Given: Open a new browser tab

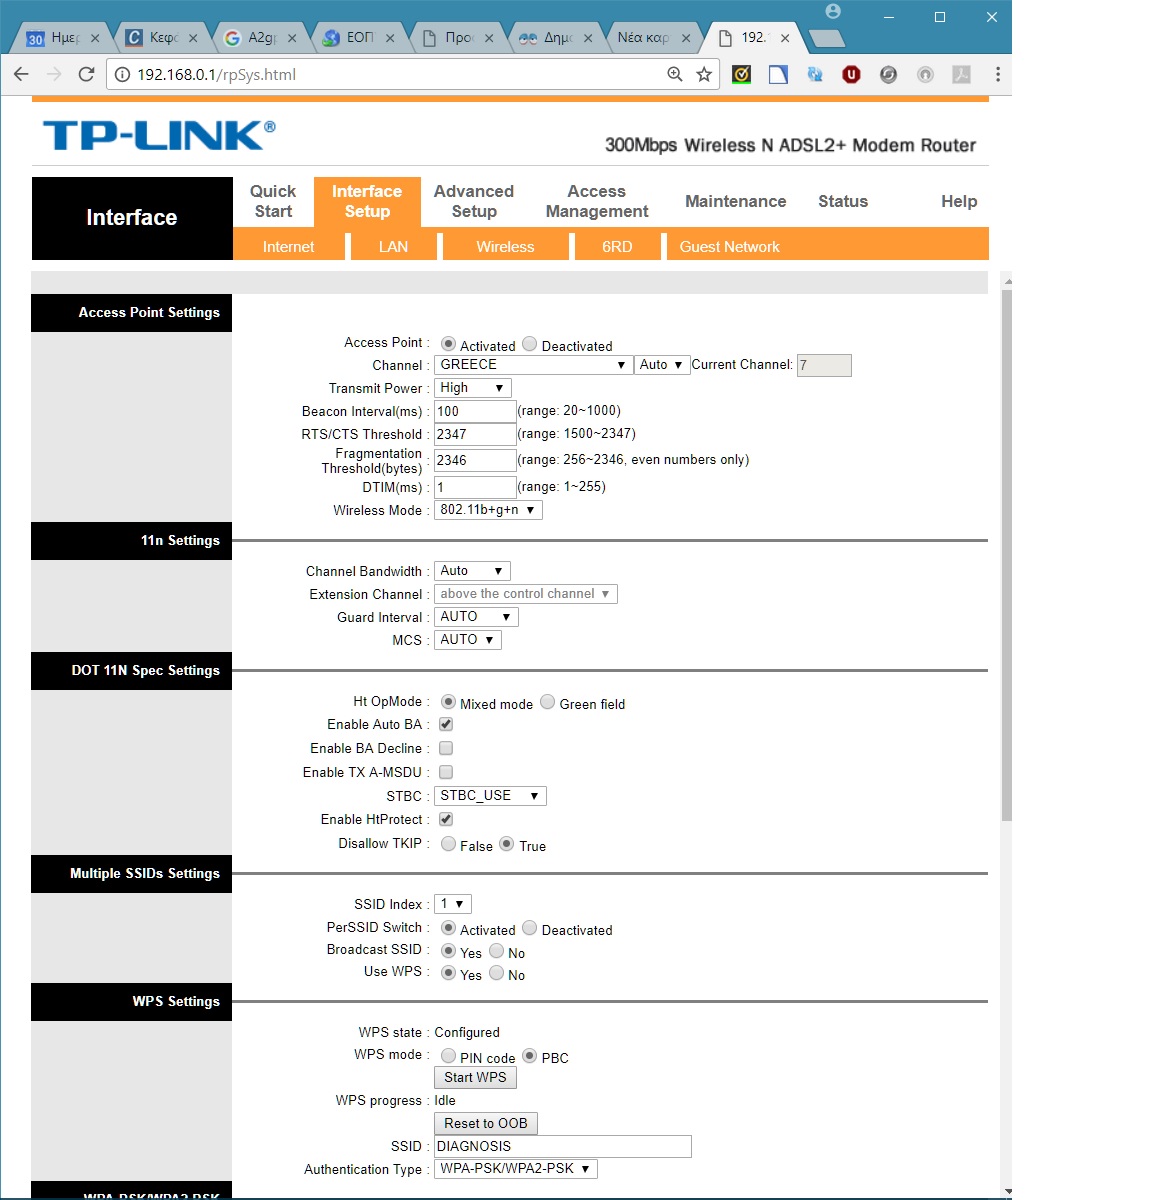Looking at the screenshot, I should click(826, 38).
